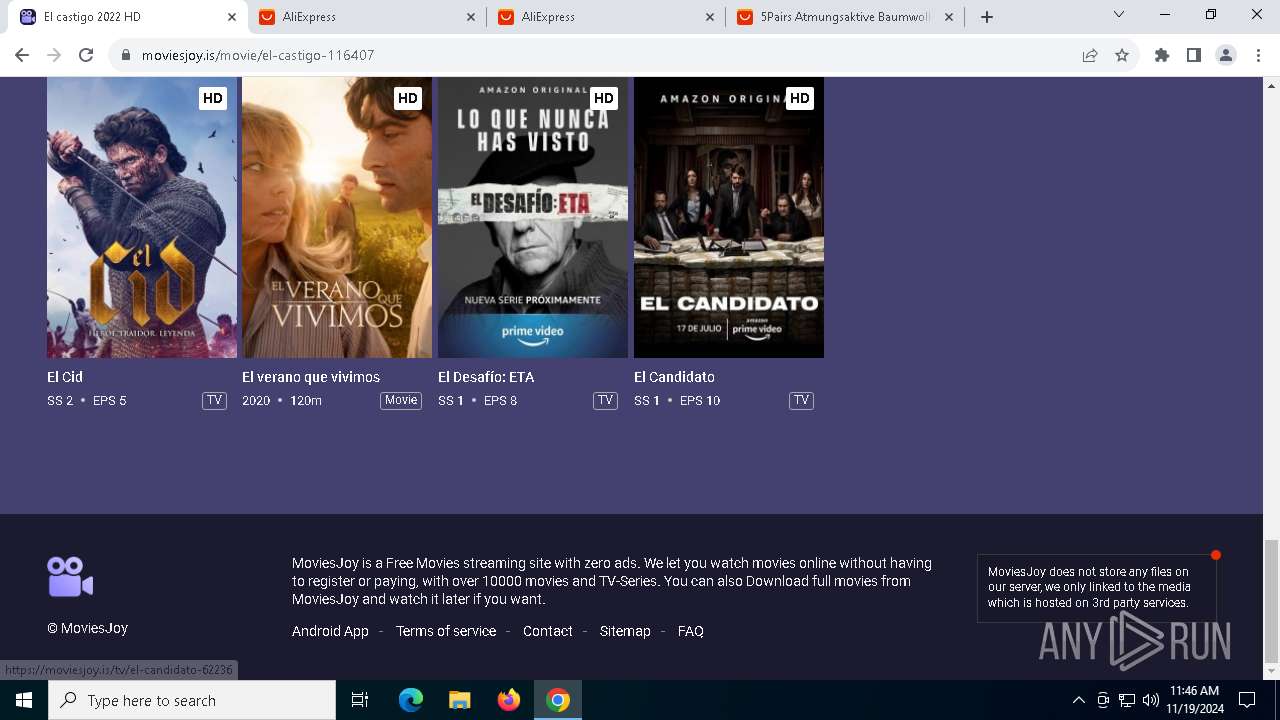Viewport: 1280px width, 720px height.
Task: Click the TV badge under El Candidato
Action: coord(801,400)
